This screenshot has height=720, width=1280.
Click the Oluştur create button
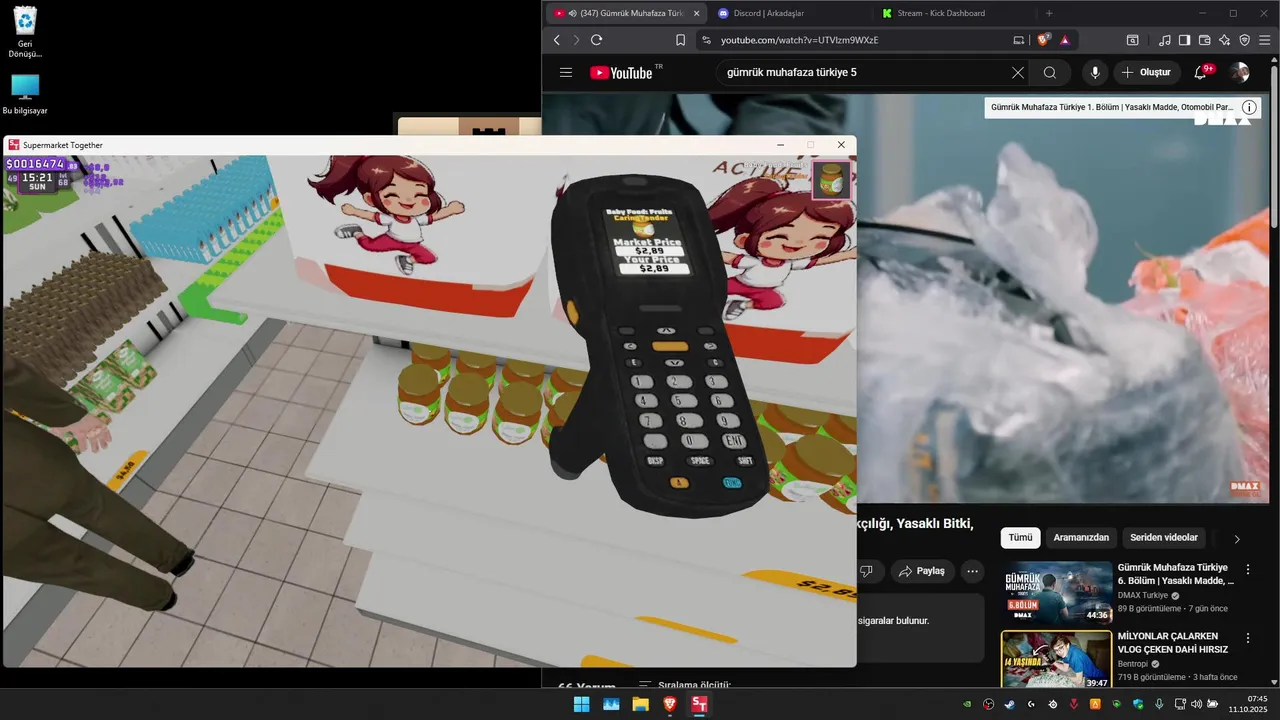pyautogui.click(x=1146, y=73)
